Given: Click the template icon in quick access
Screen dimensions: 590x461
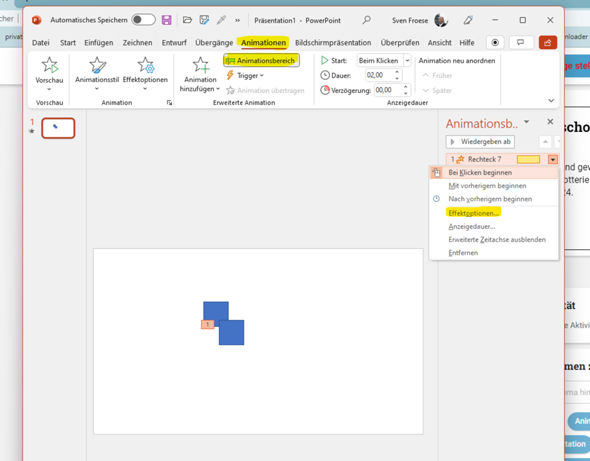Looking at the screenshot, I should pyautogui.click(x=204, y=20).
